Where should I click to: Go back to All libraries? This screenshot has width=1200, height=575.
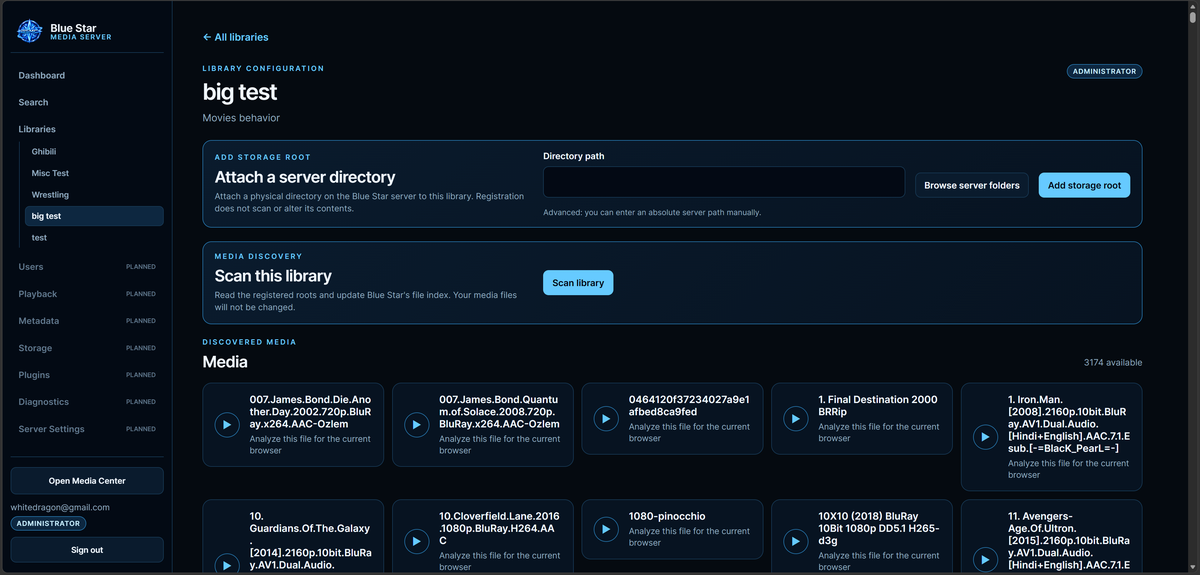click(x=235, y=37)
